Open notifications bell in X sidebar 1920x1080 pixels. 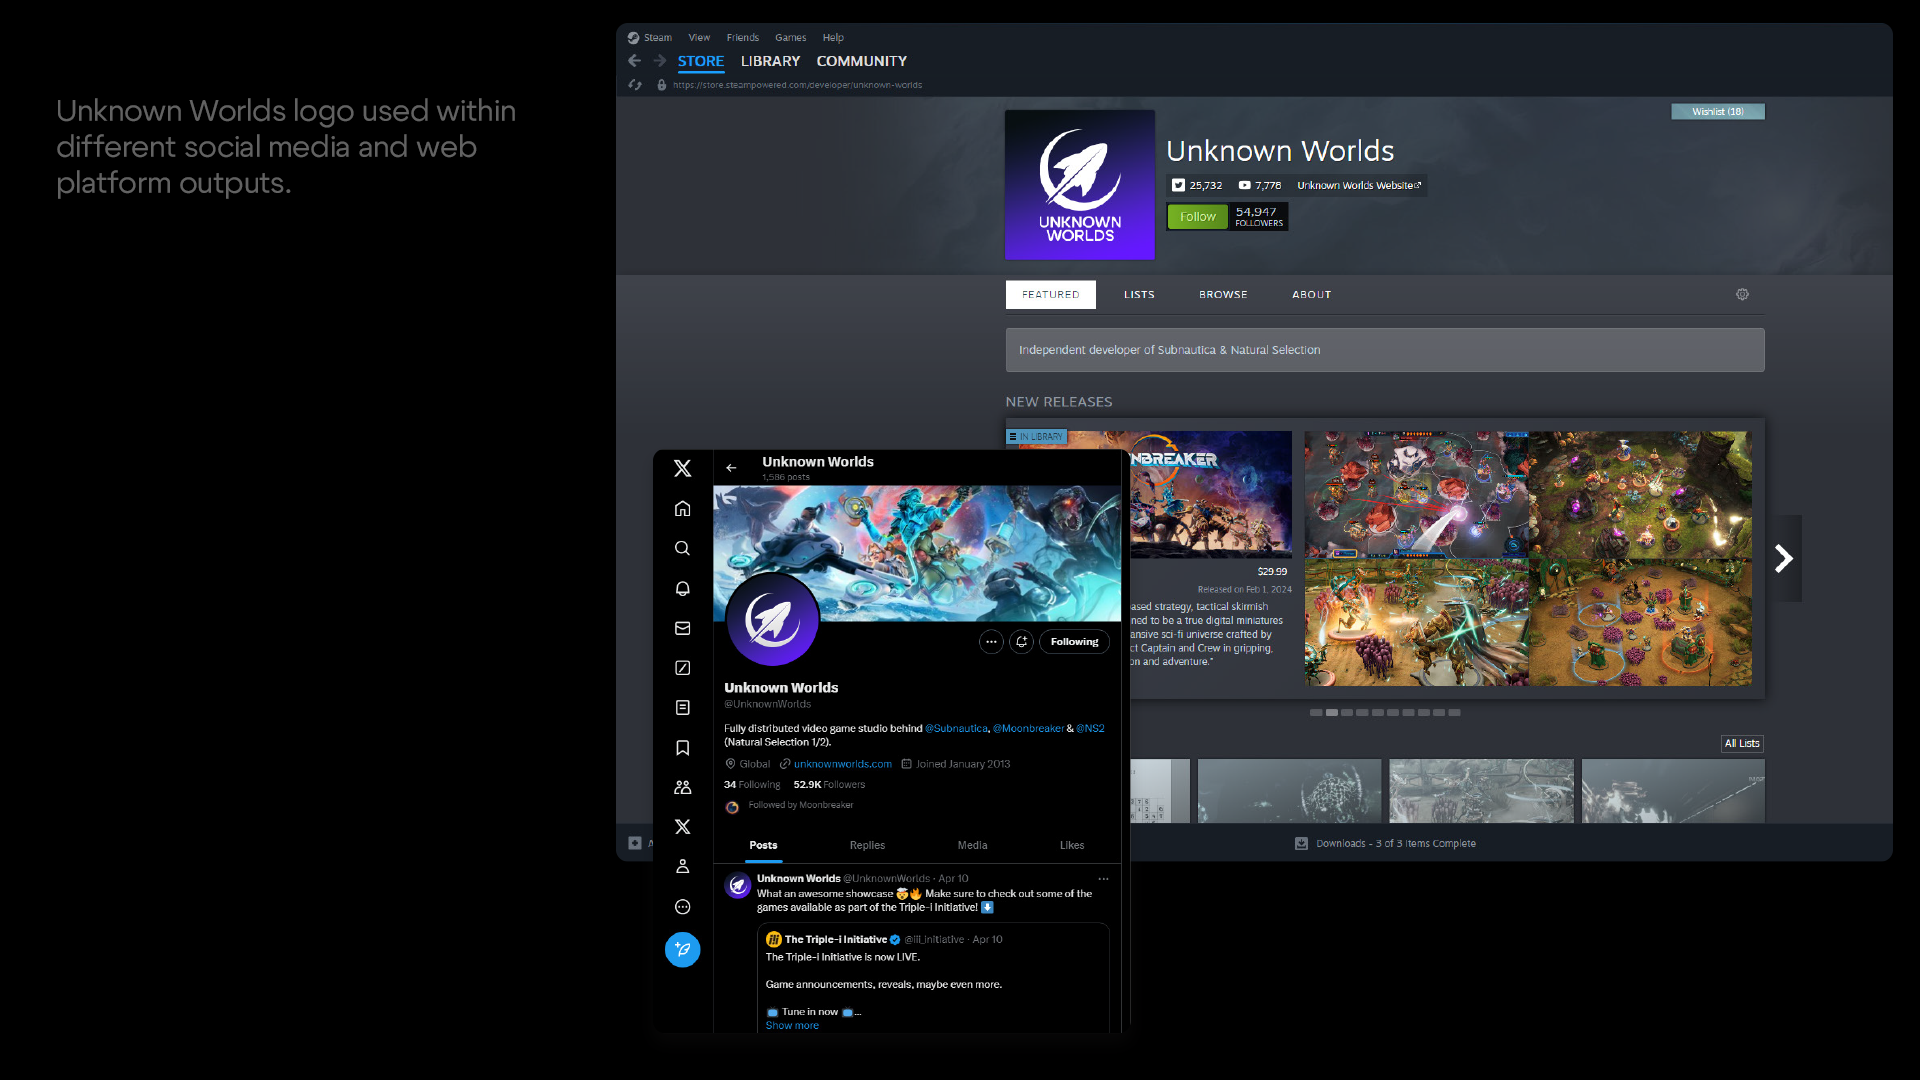682,588
